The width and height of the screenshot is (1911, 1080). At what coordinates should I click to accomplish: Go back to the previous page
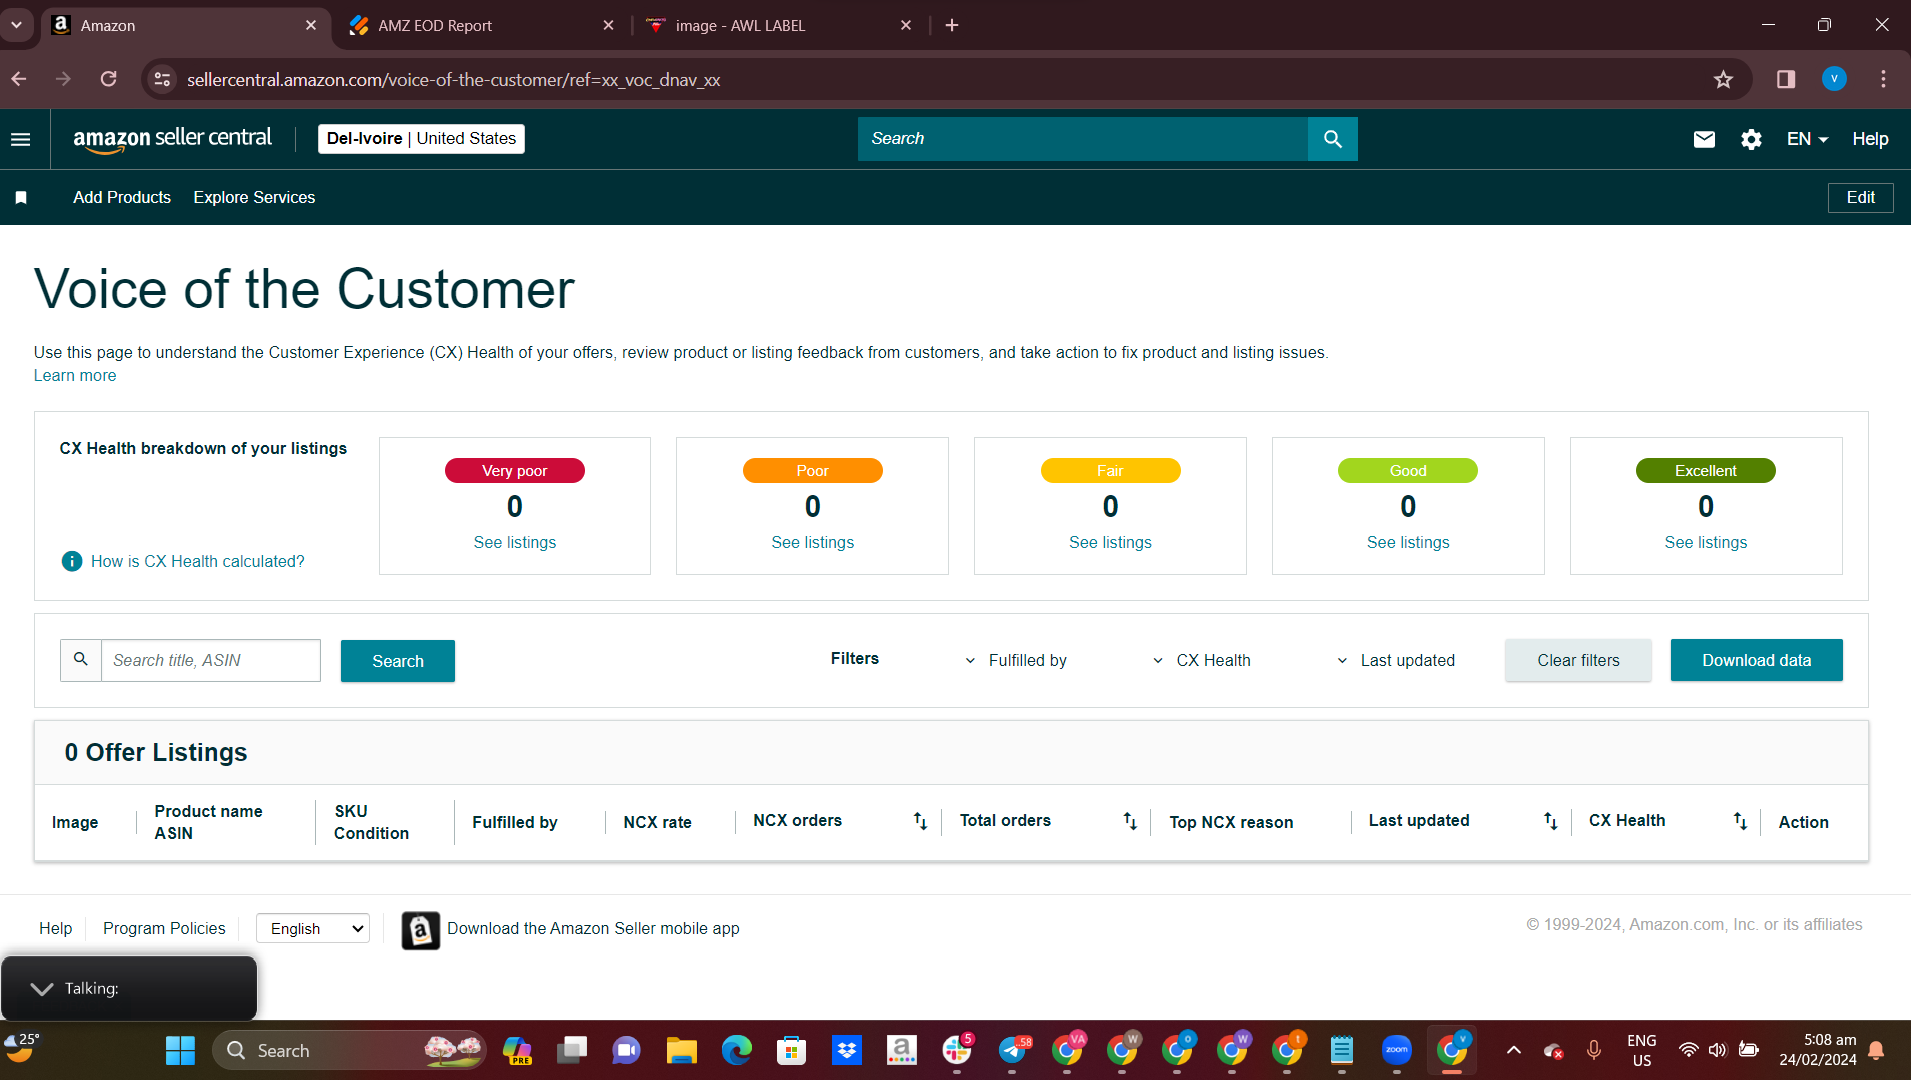click(x=19, y=79)
